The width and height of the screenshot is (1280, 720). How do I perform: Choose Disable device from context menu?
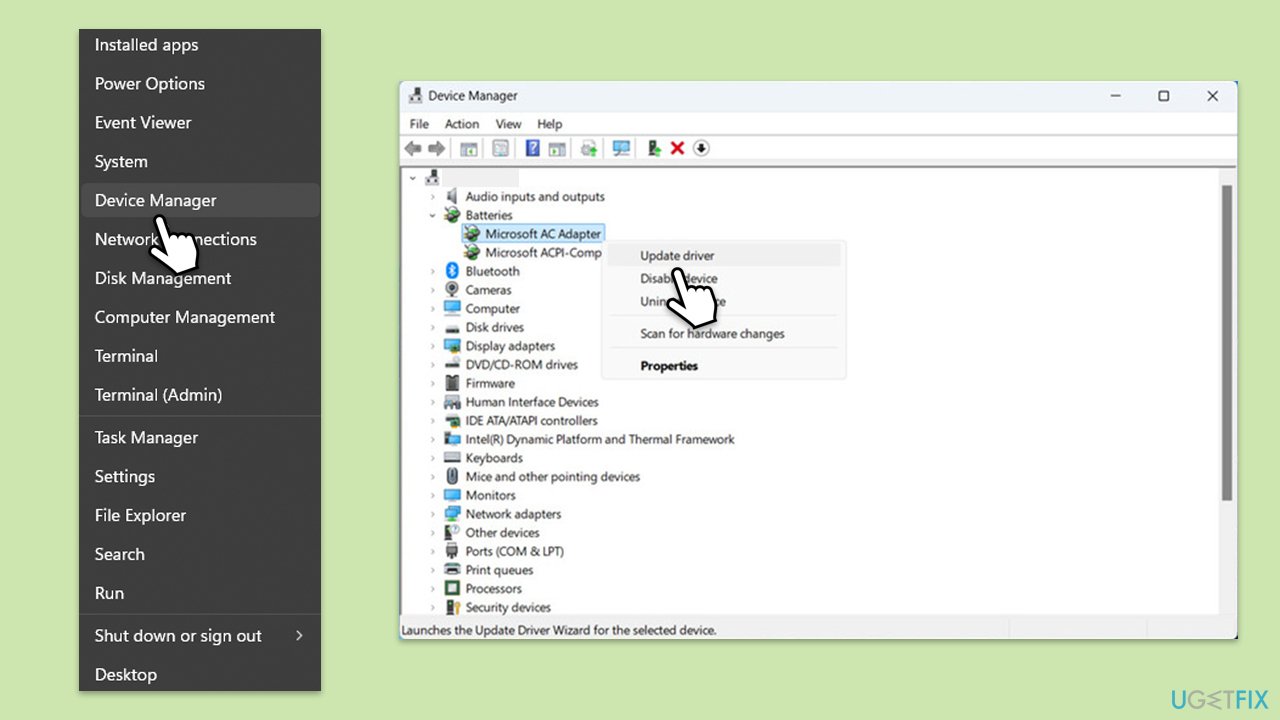coord(723,279)
